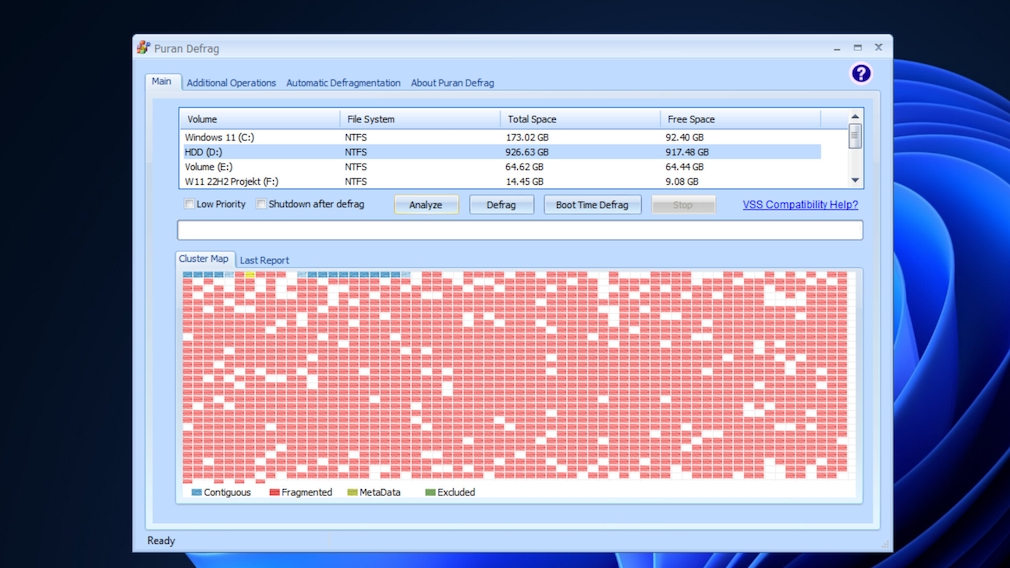This screenshot has width=1010, height=568.
Task: Switch to Automatic Defragmentation tab
Action: pos(343,83)
